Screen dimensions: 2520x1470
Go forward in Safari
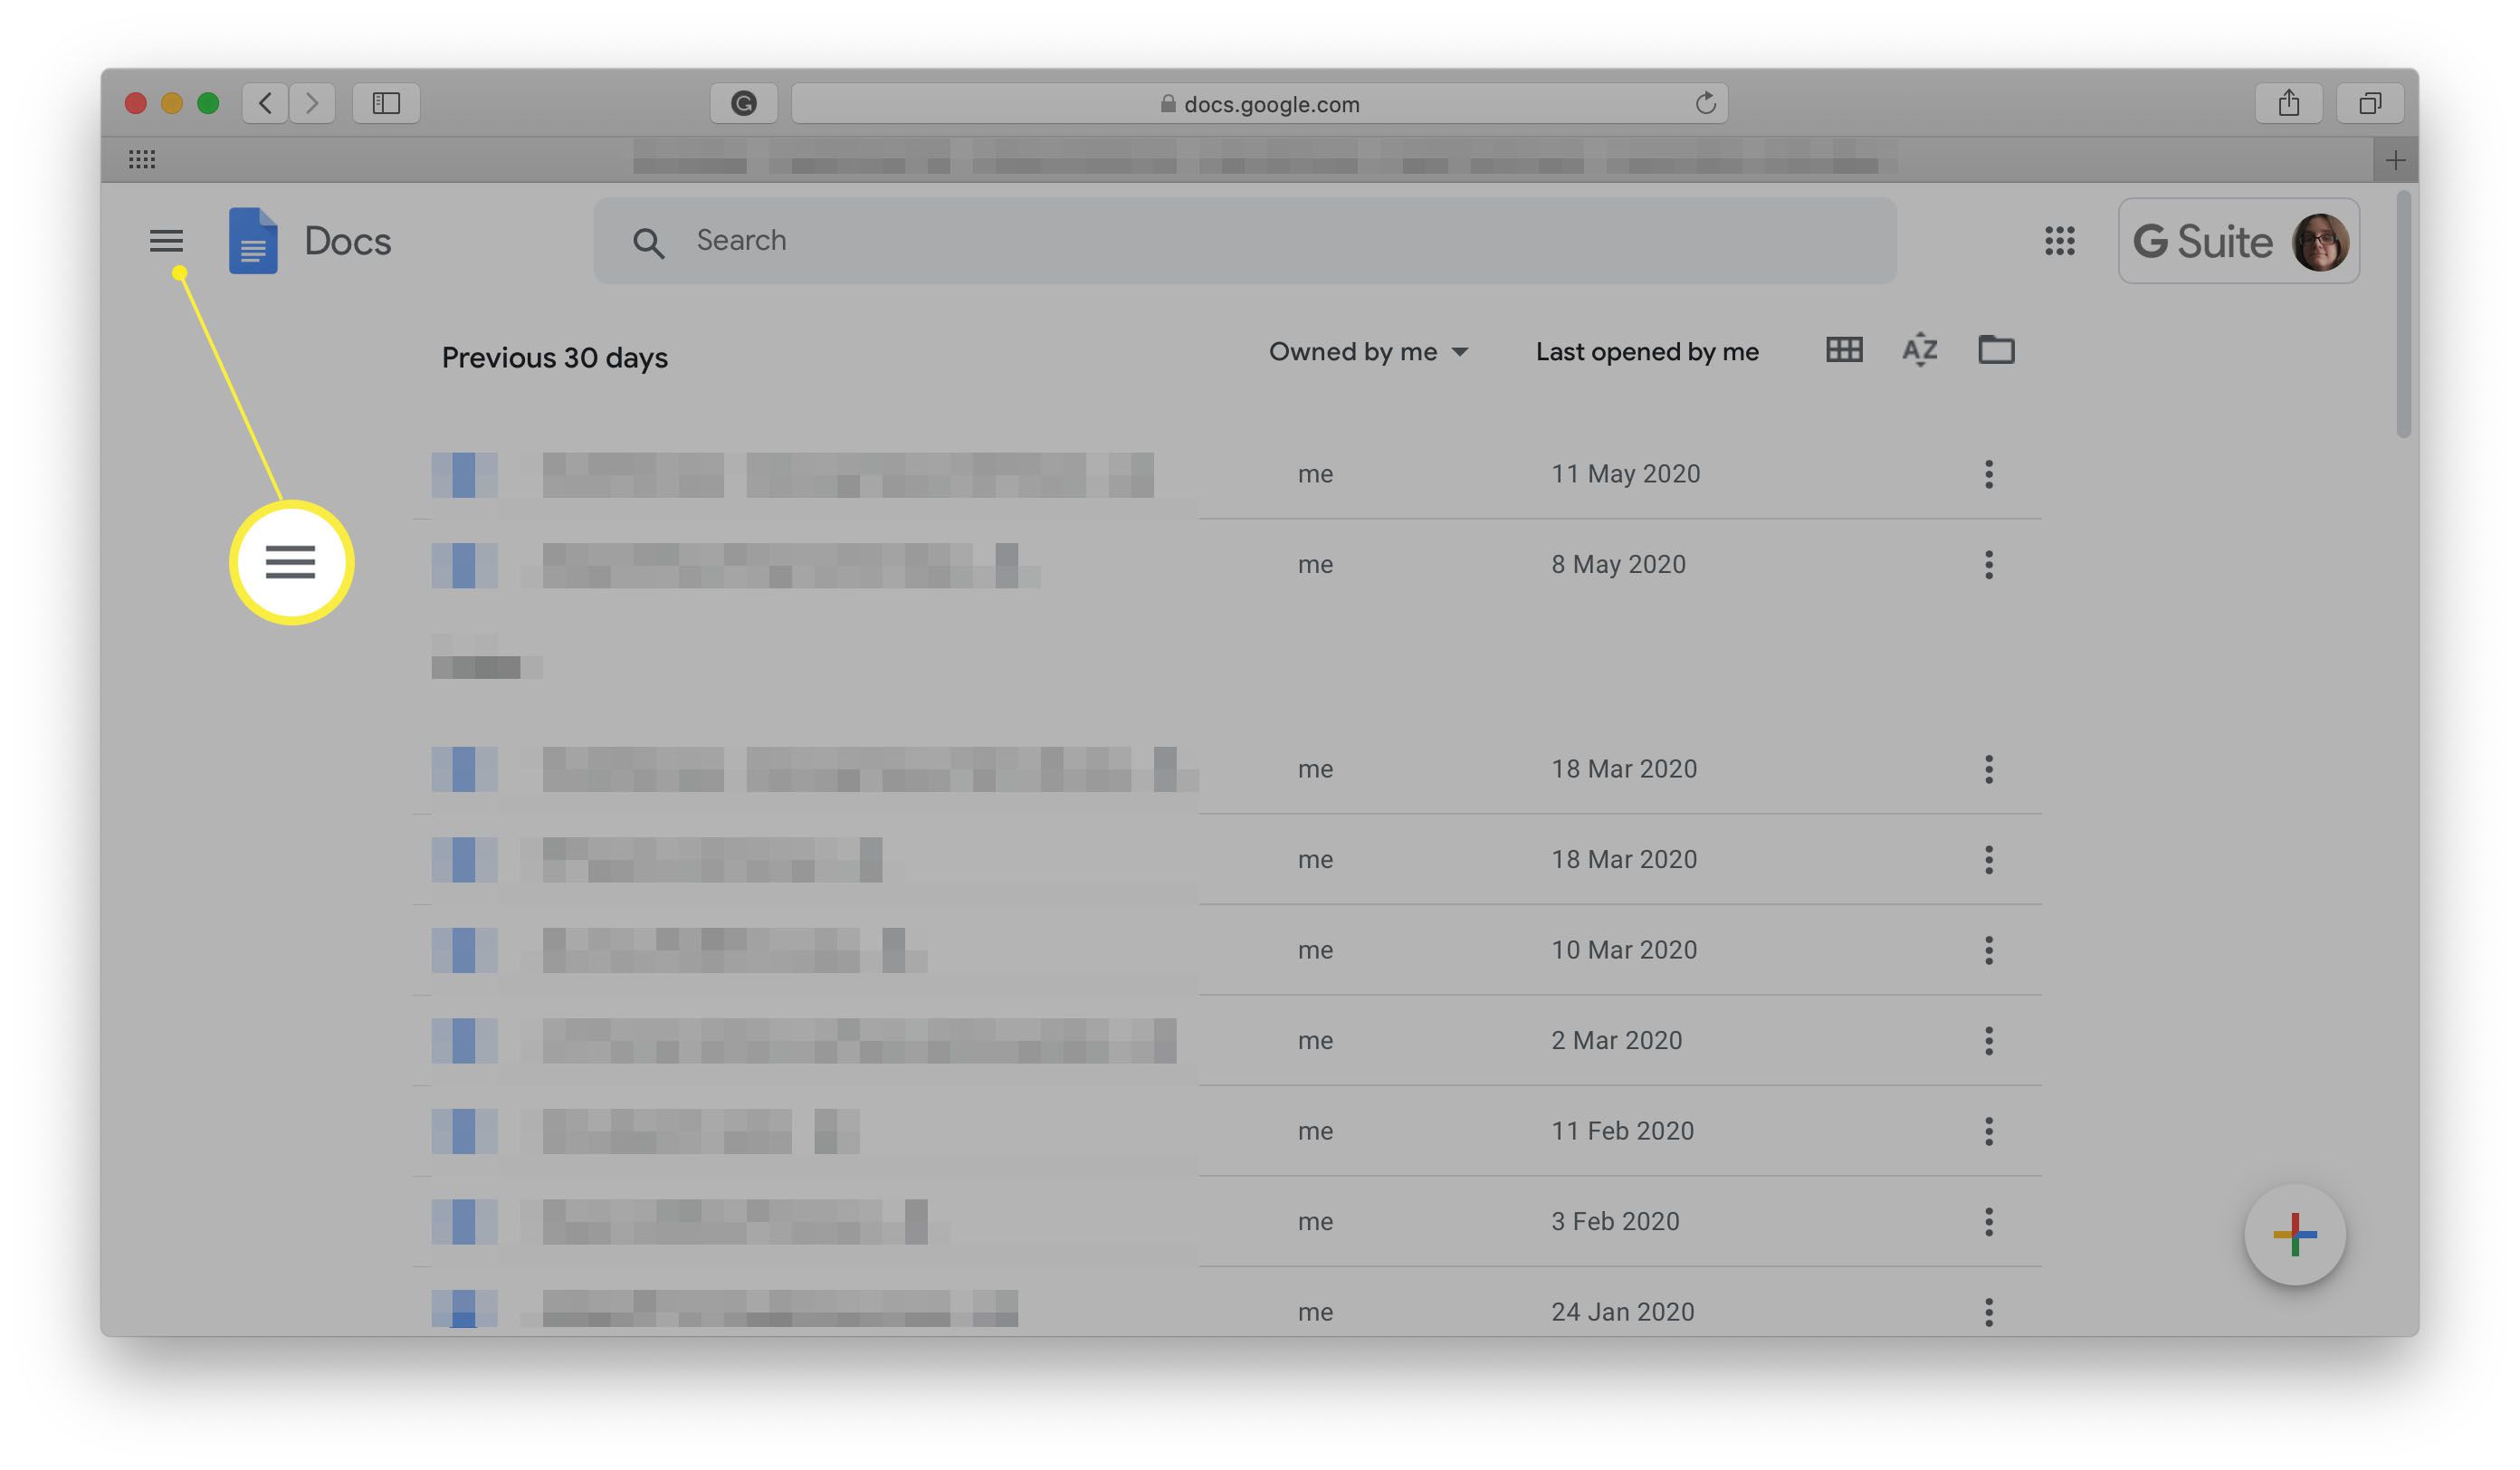(312, 103)
